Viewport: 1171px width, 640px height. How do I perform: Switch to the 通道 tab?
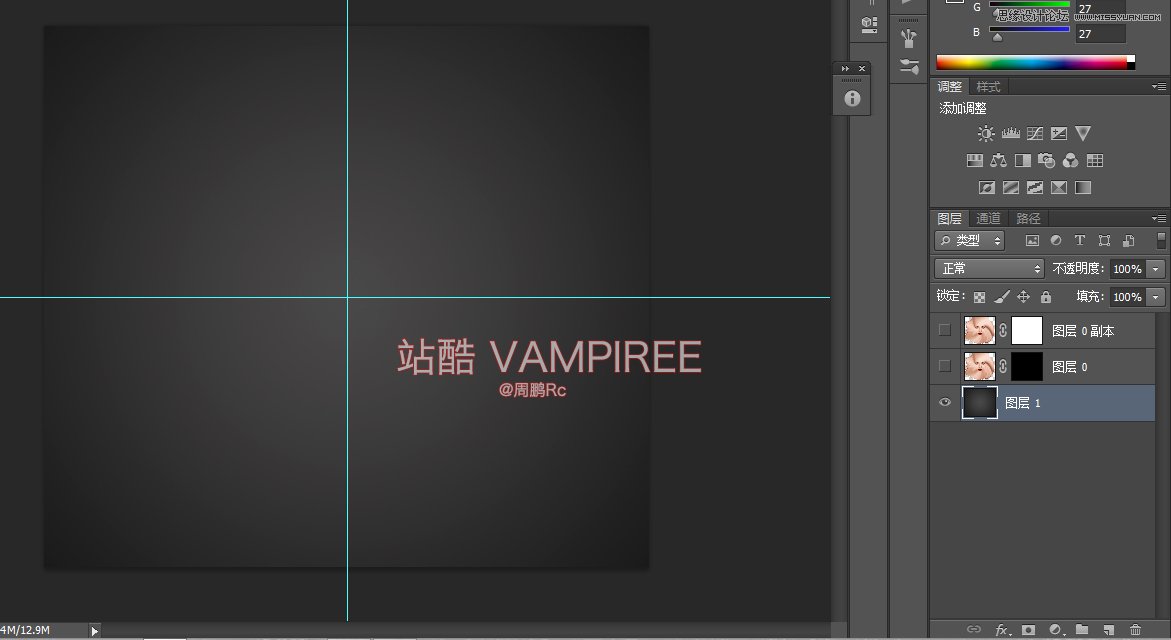tap(988, 218)
